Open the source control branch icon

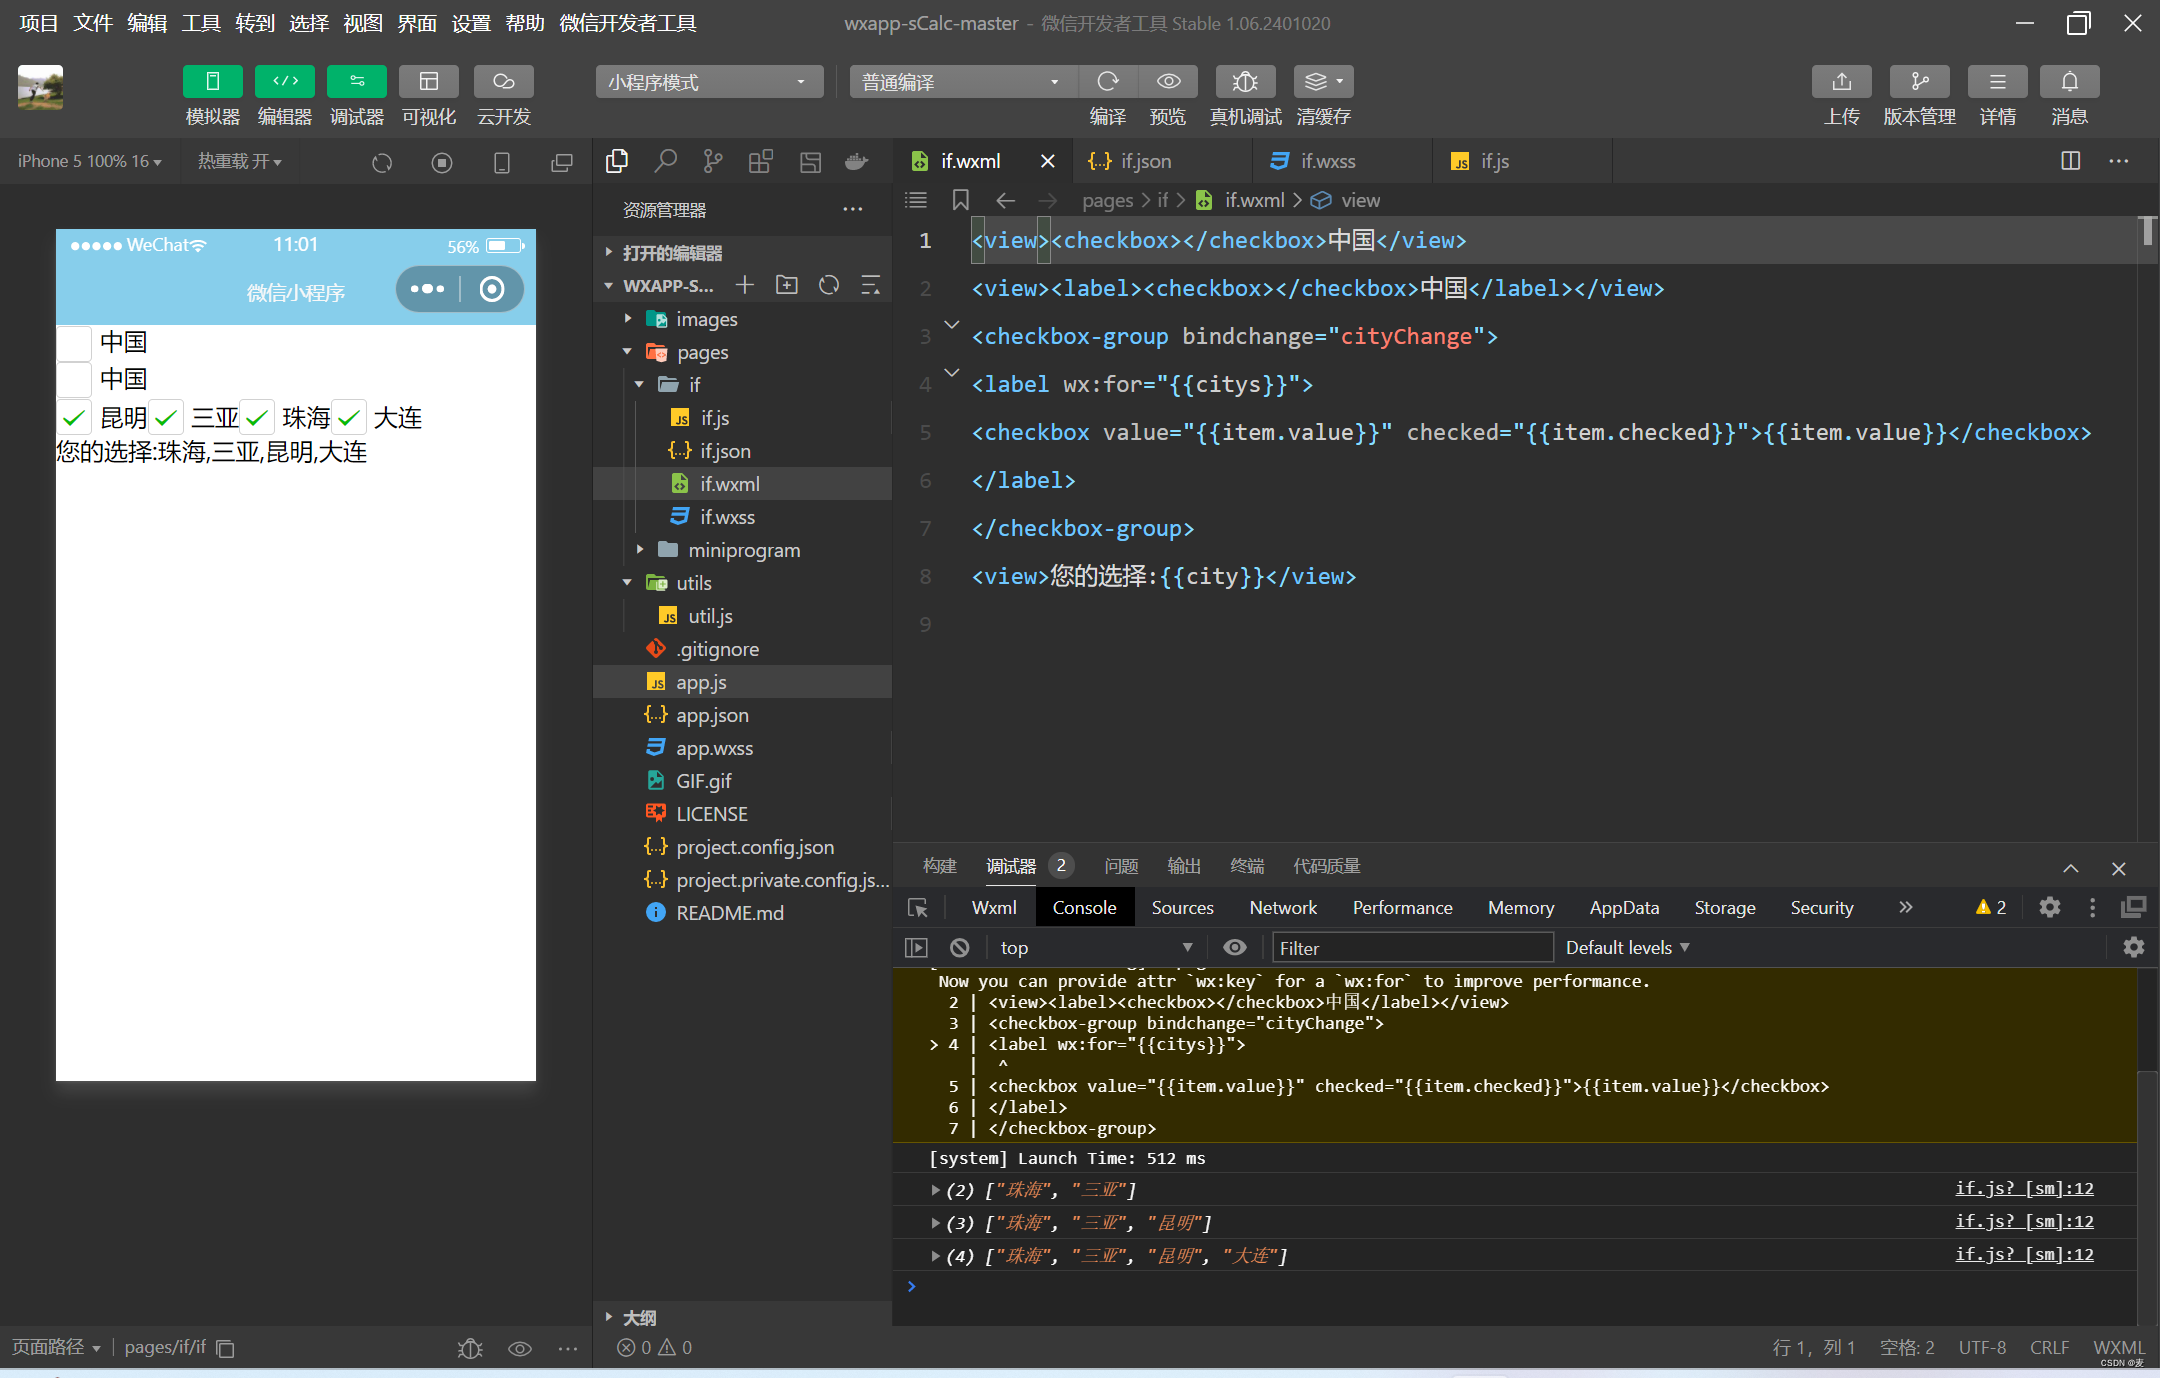click(x=713, y=161)
